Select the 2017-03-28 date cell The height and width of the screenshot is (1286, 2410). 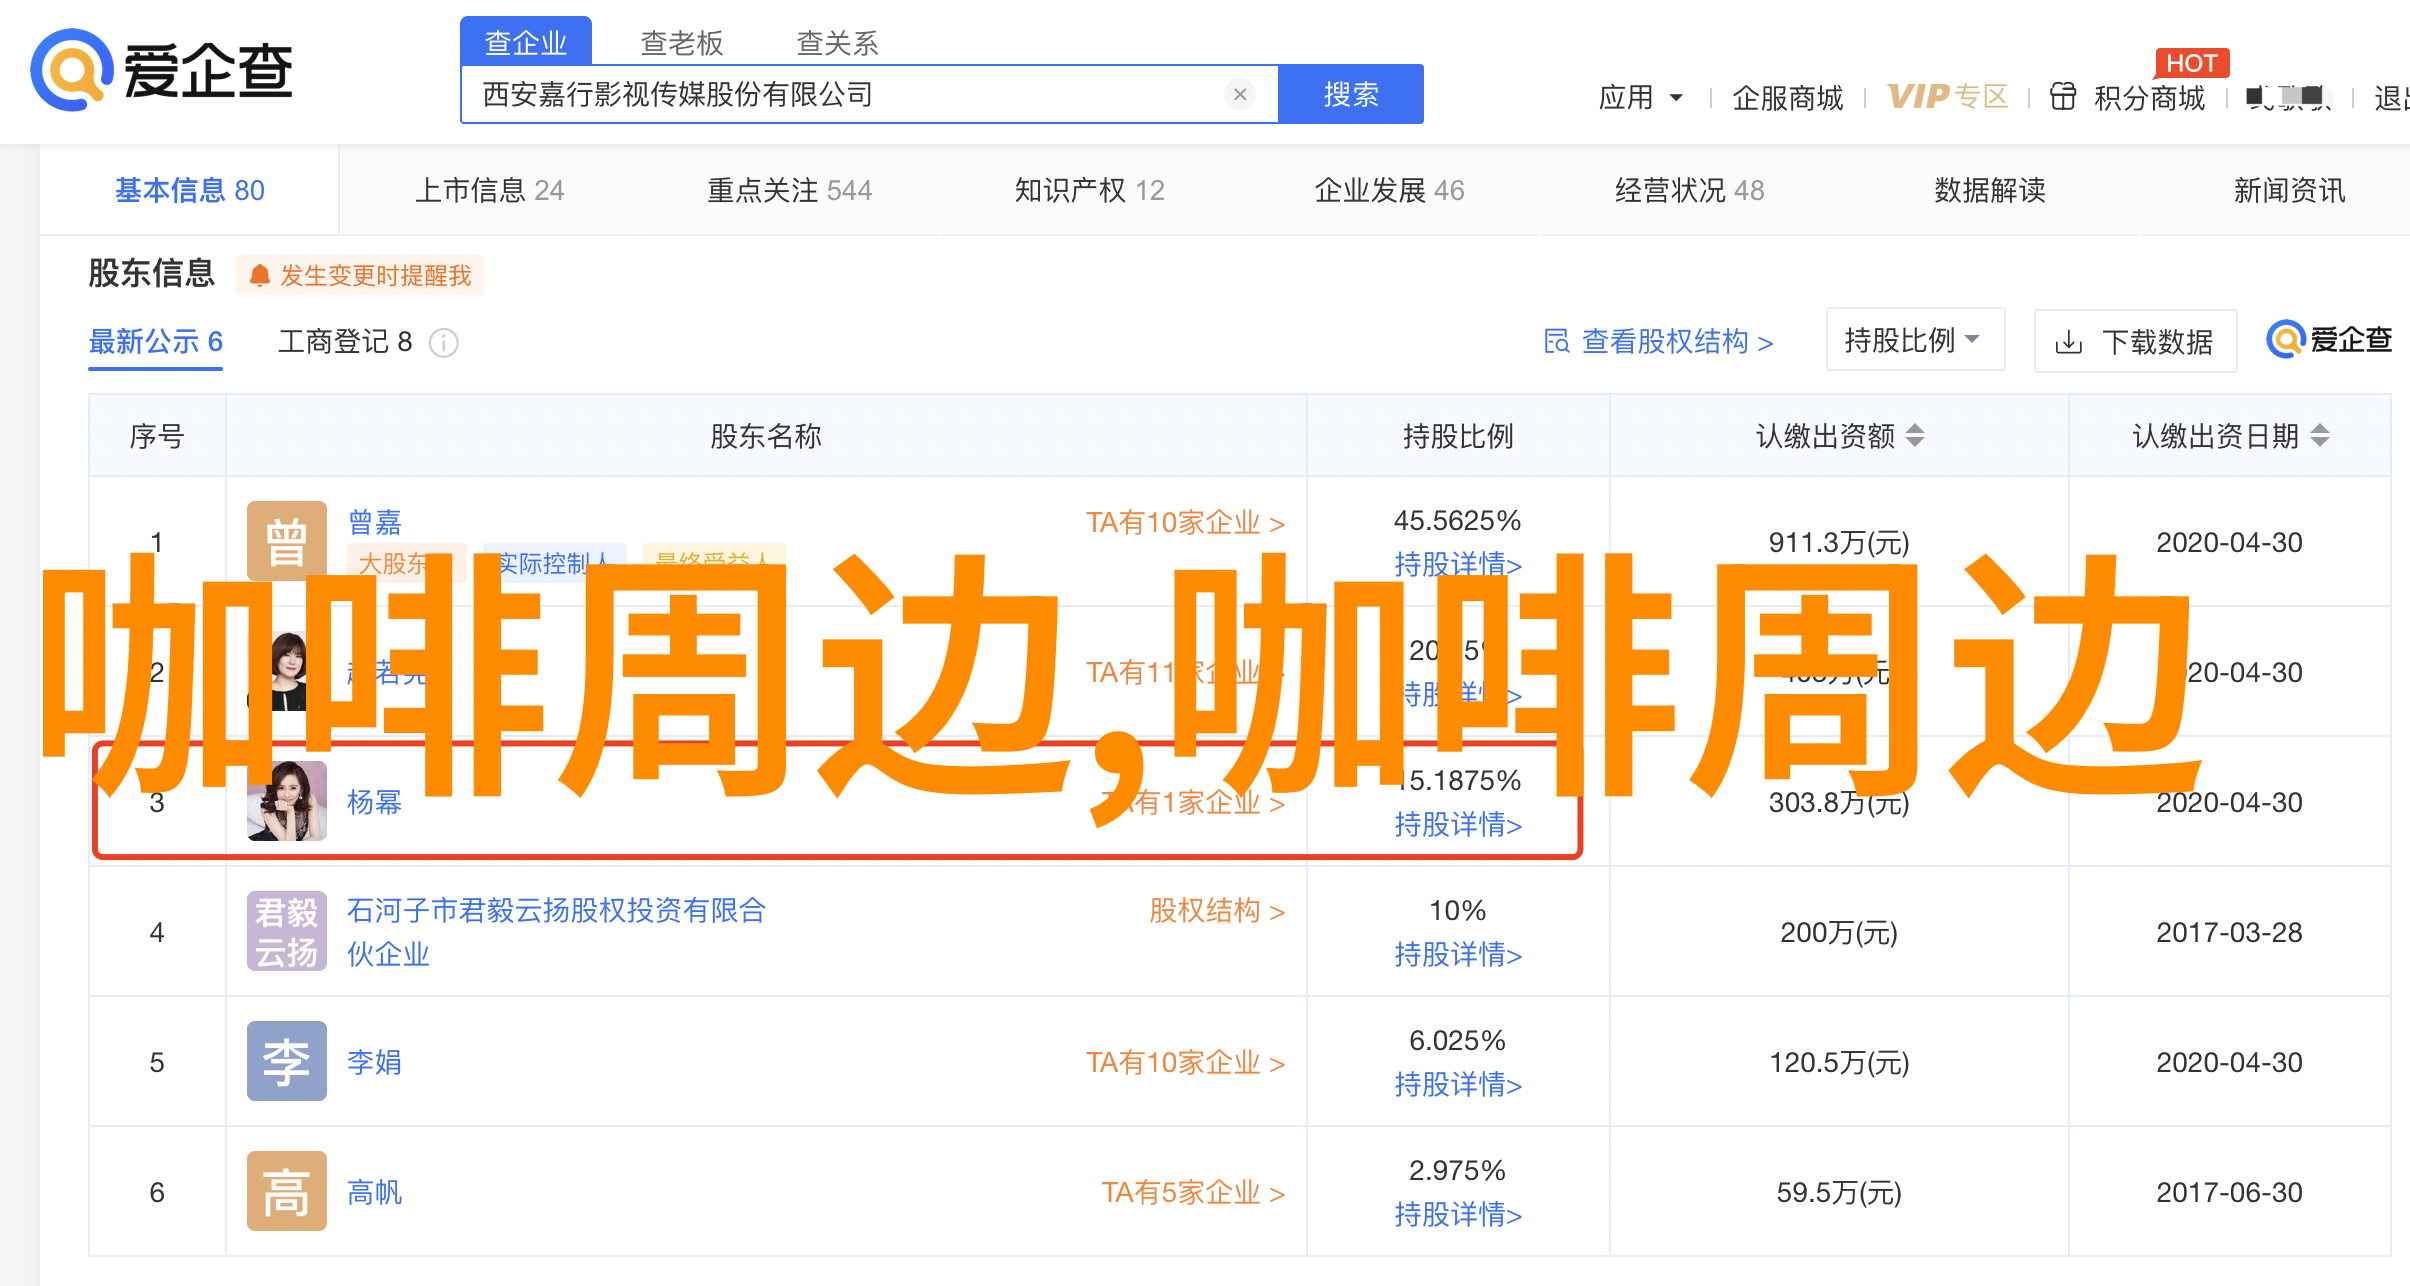[x=2229, y=932]
